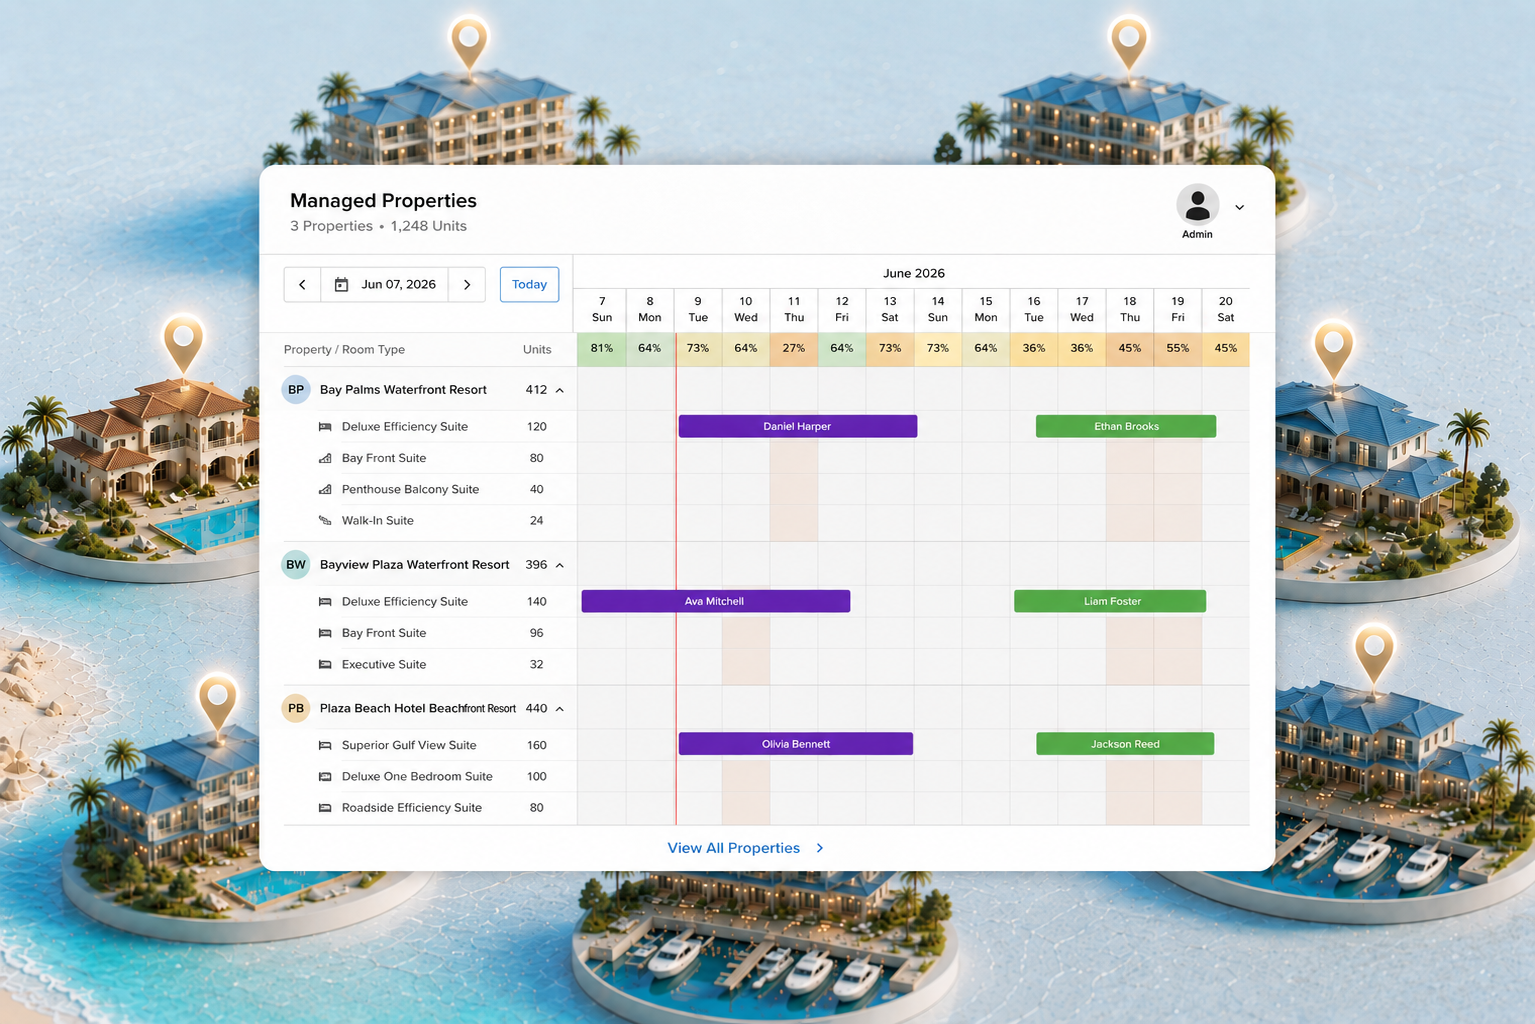Click the Bay Palms Waterfront Resort name
Viewport: 1535px width, 1024px height.
tap(403, 390)
